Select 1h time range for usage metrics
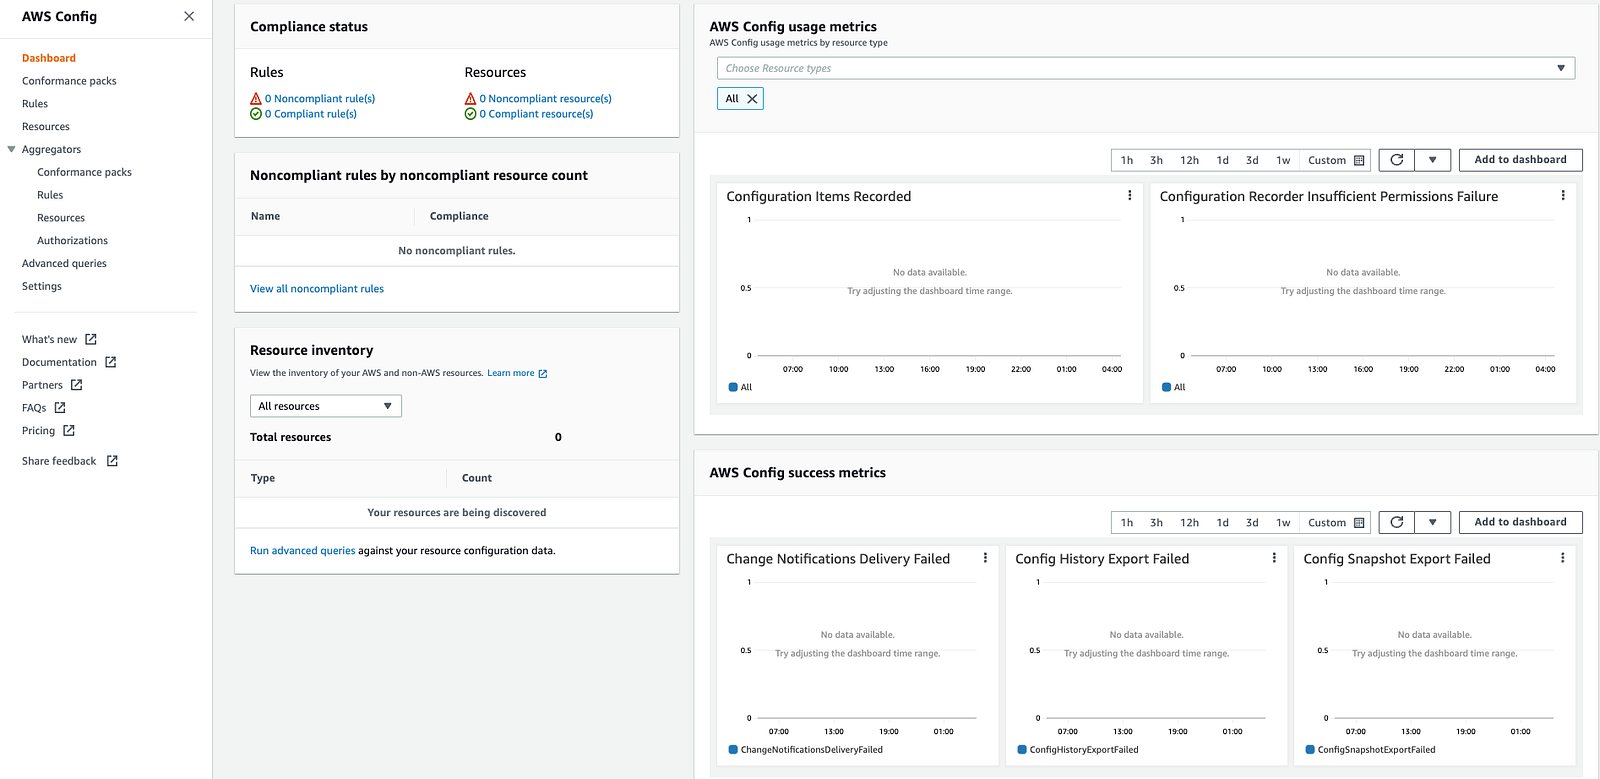This screenshot has width=1600, height=779. [x=1127, y=160]
